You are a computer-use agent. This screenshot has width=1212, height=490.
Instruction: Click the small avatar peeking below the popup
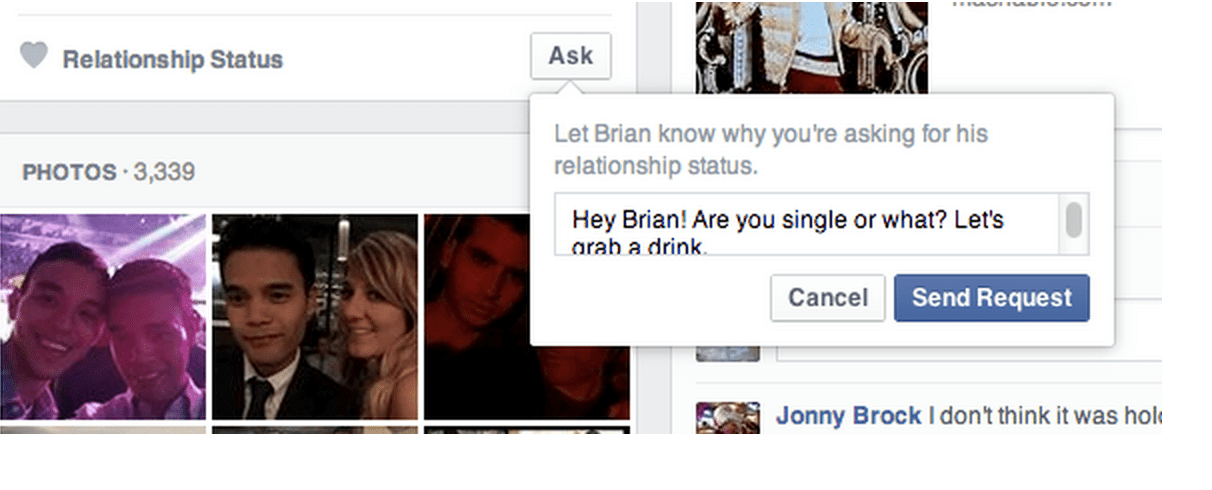pos(728,353)
